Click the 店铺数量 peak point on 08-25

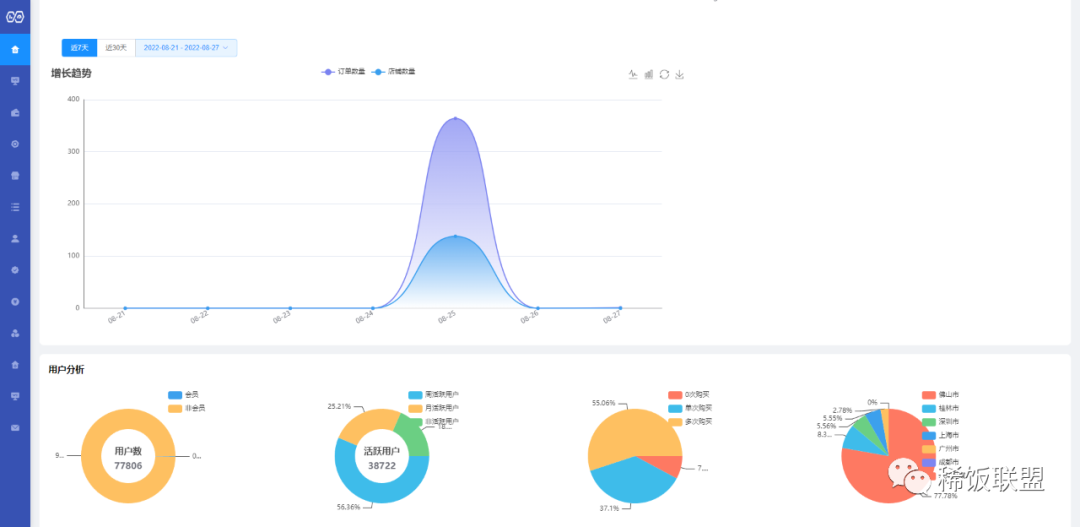[x=455, y=236]
